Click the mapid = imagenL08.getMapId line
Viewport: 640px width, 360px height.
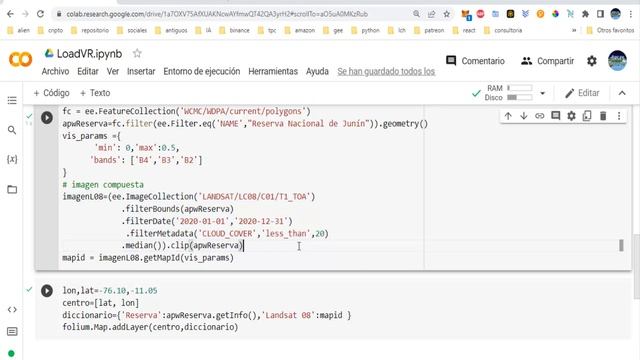[x=148, y=258]
